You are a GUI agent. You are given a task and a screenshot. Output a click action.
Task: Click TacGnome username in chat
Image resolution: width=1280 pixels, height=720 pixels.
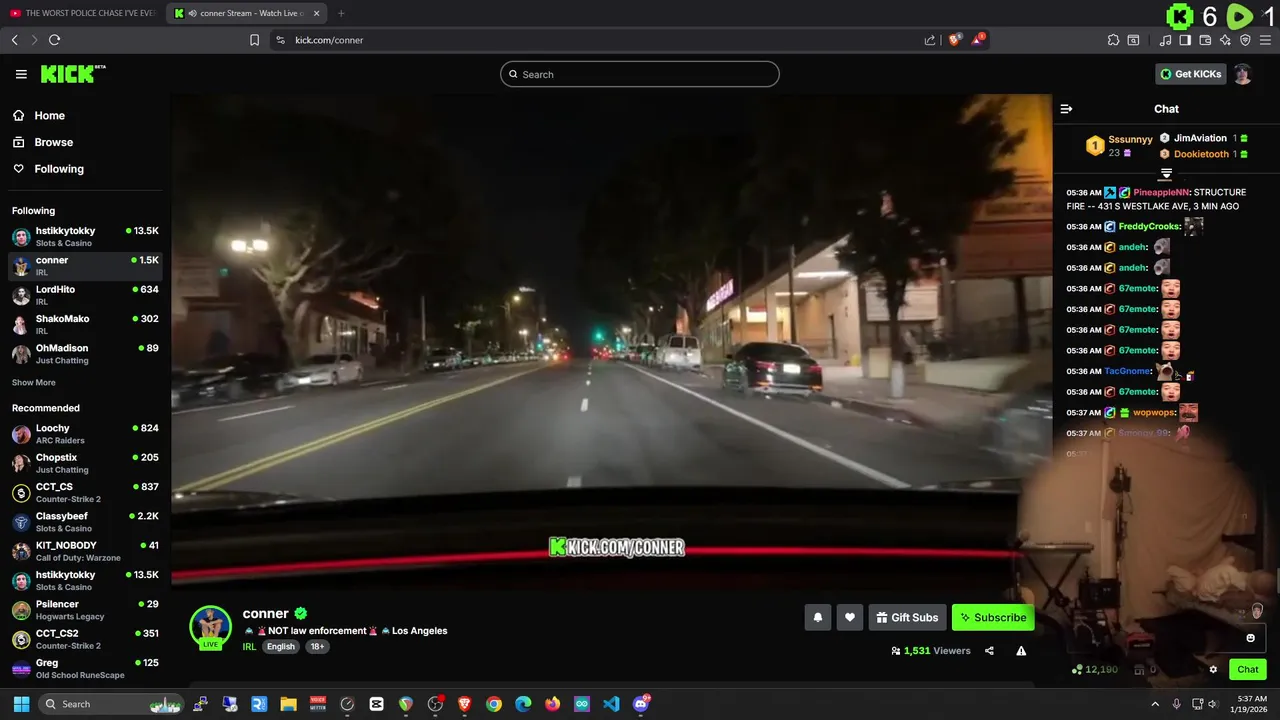click(x=1128, y=372)
